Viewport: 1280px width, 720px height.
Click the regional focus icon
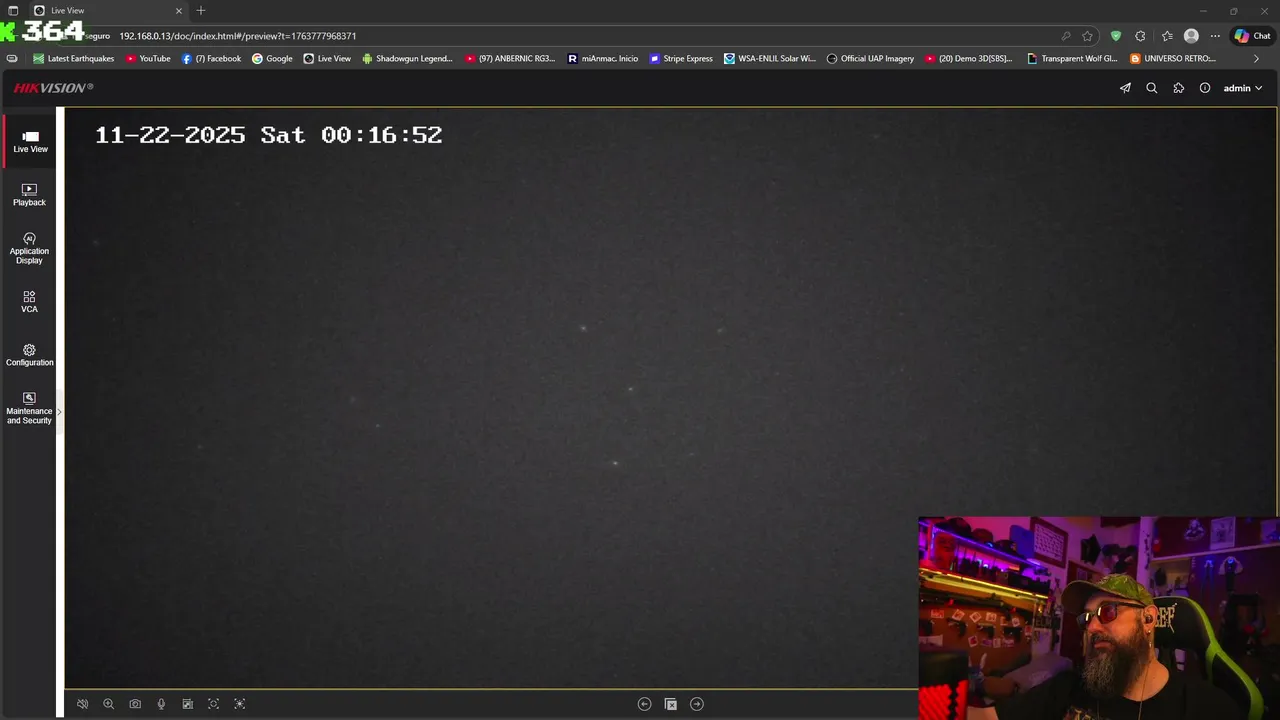tap(213, 704)
